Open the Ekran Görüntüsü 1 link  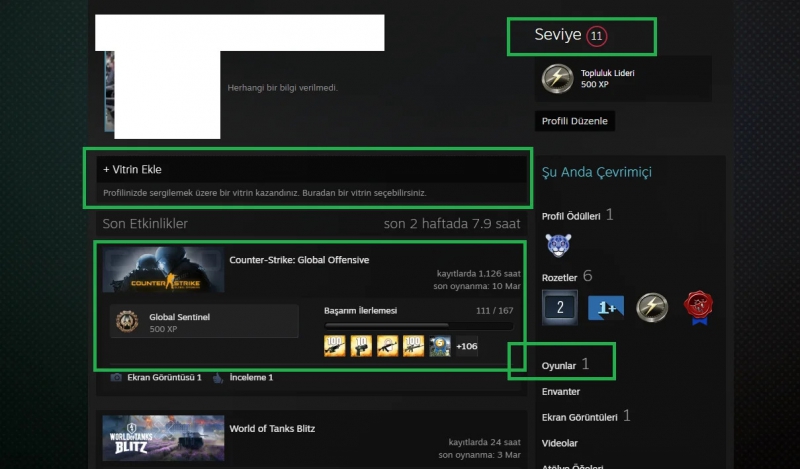click(x=164, y=378)
